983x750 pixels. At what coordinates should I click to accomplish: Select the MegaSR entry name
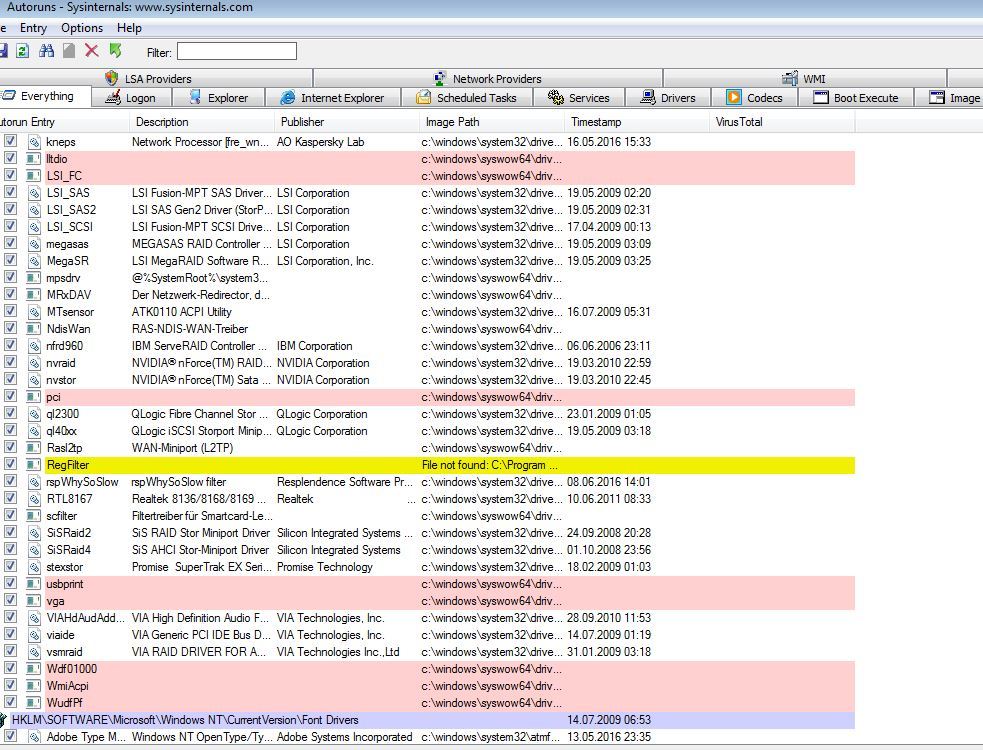68,261
